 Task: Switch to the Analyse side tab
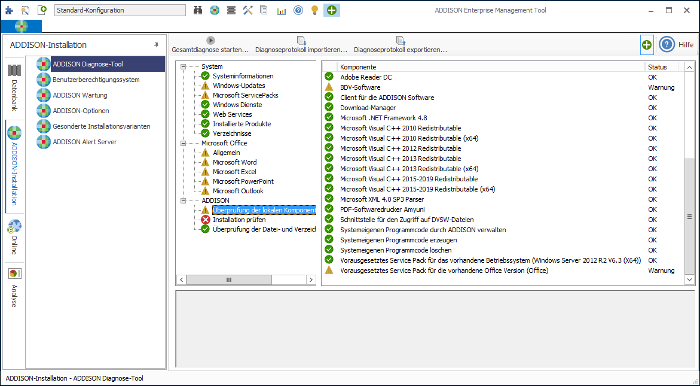(x=14, y=288)
